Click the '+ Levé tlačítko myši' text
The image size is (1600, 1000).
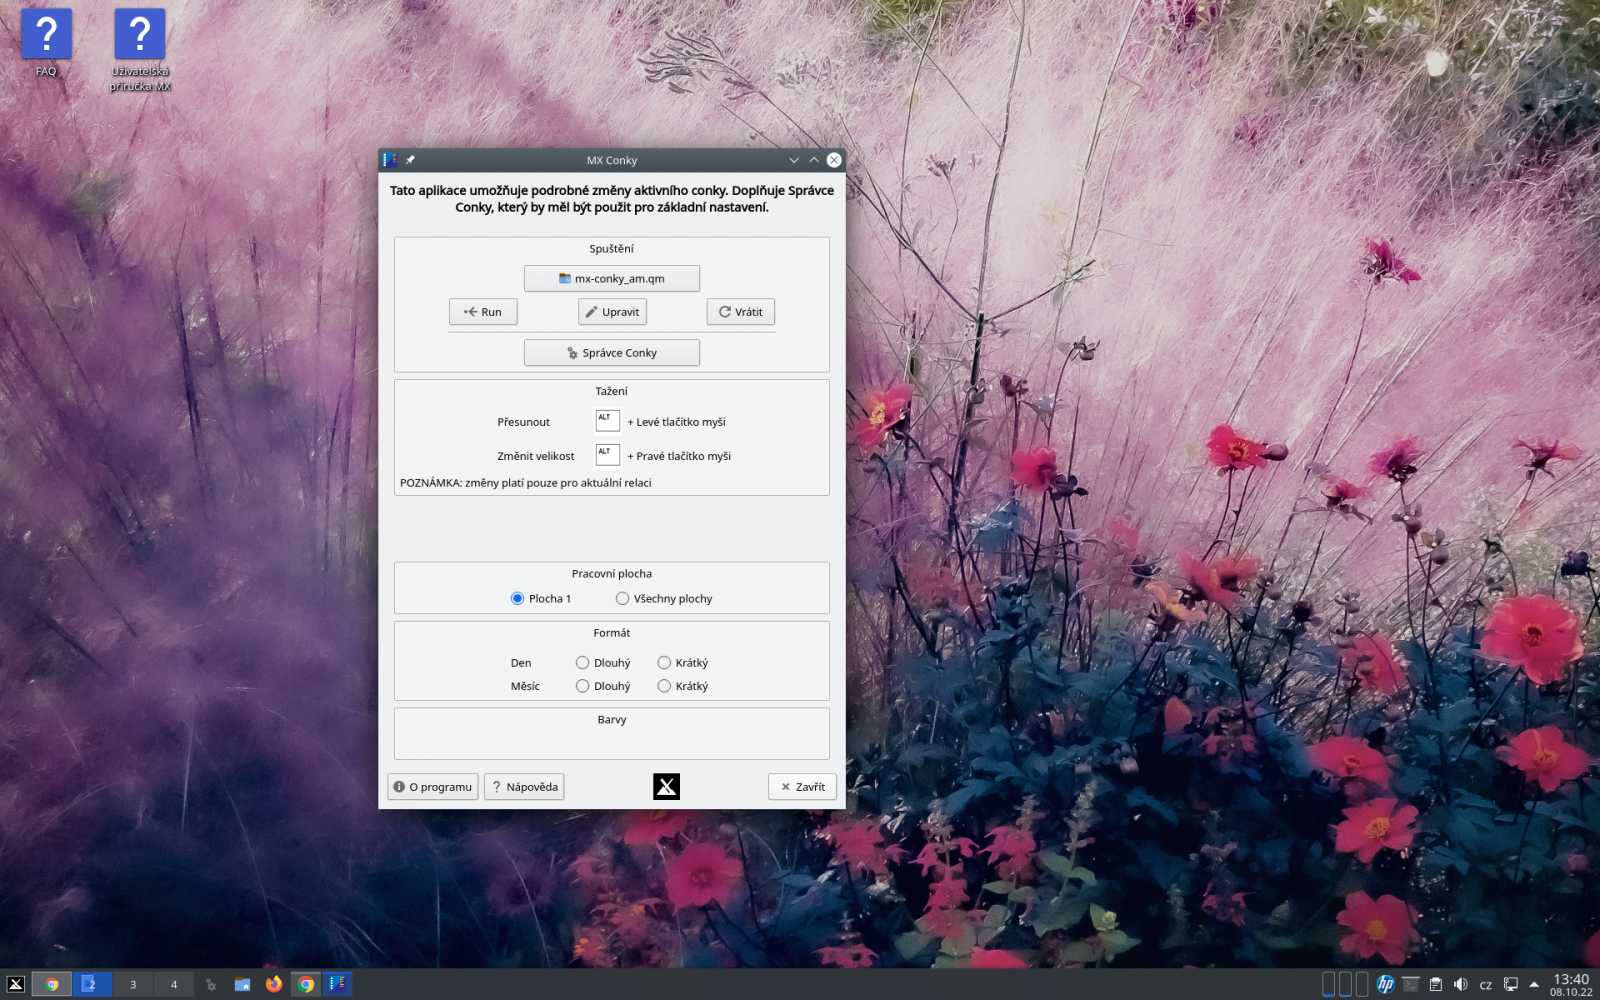[x=677, y=422]
